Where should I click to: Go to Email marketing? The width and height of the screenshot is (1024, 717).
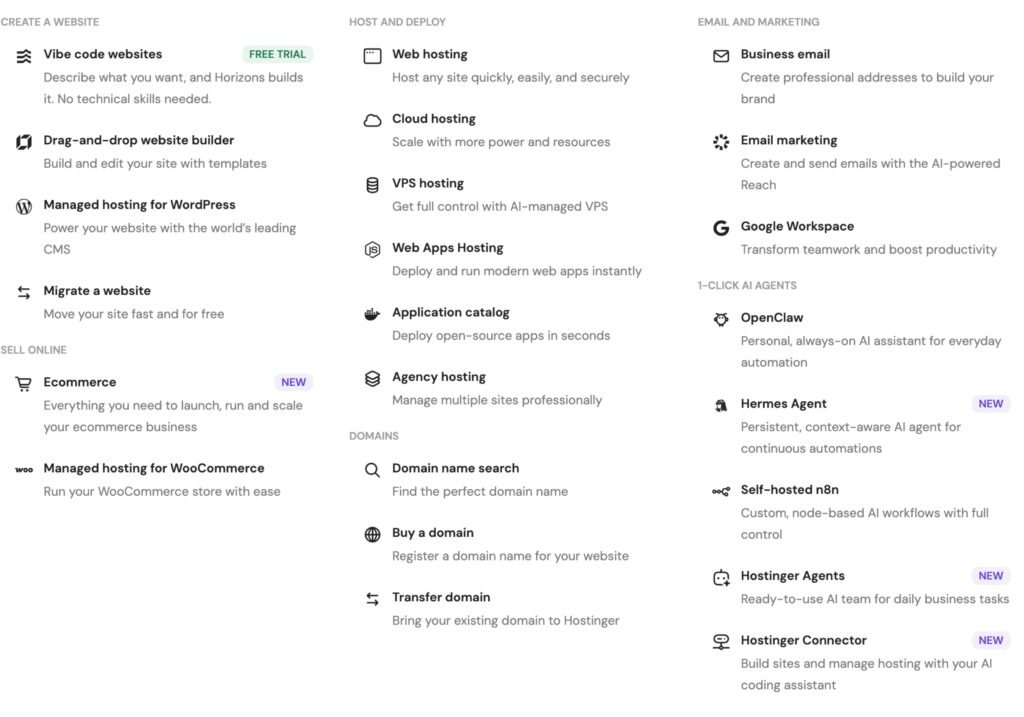coord(788,140)
